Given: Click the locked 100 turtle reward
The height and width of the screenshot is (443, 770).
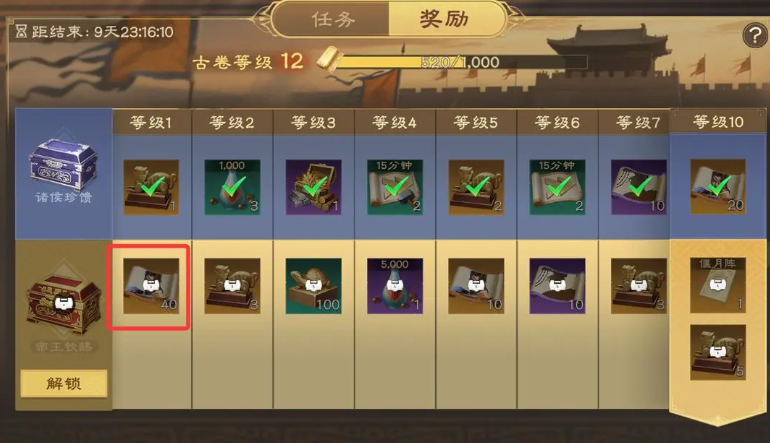Looking at the screenshot, I should [x=313, y=286].
